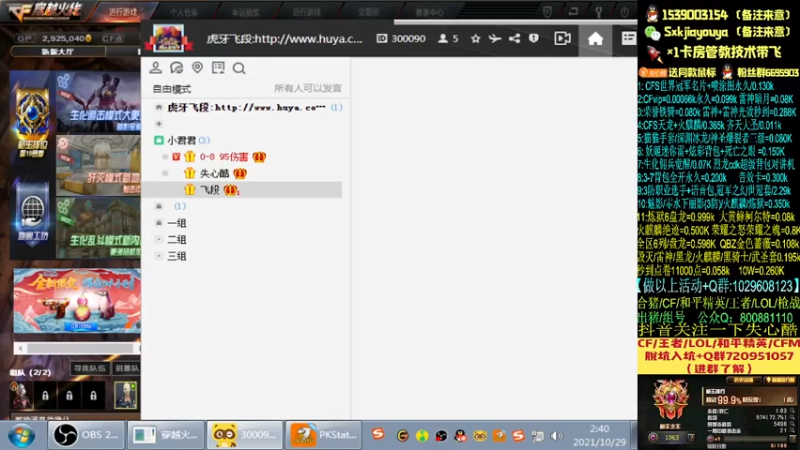
Task: Open the Windows Start button
Action: click(x=21, y=435)
